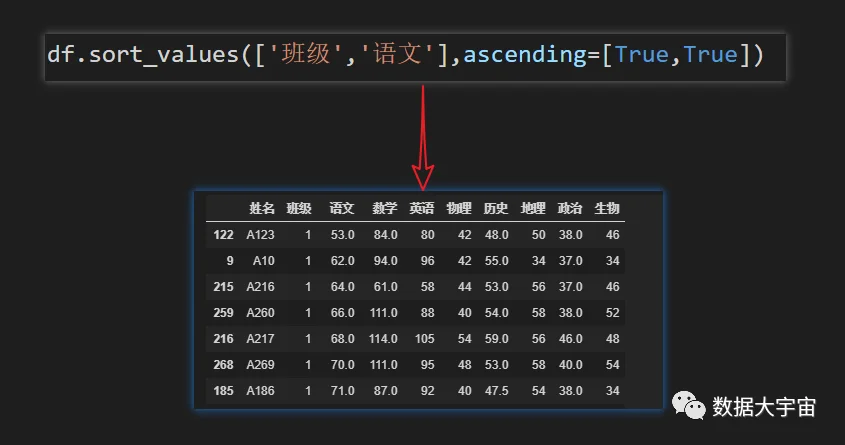845x445 pixels.
Task: Click 英语 value 92 in row A186
Action: tap(428, 391)
